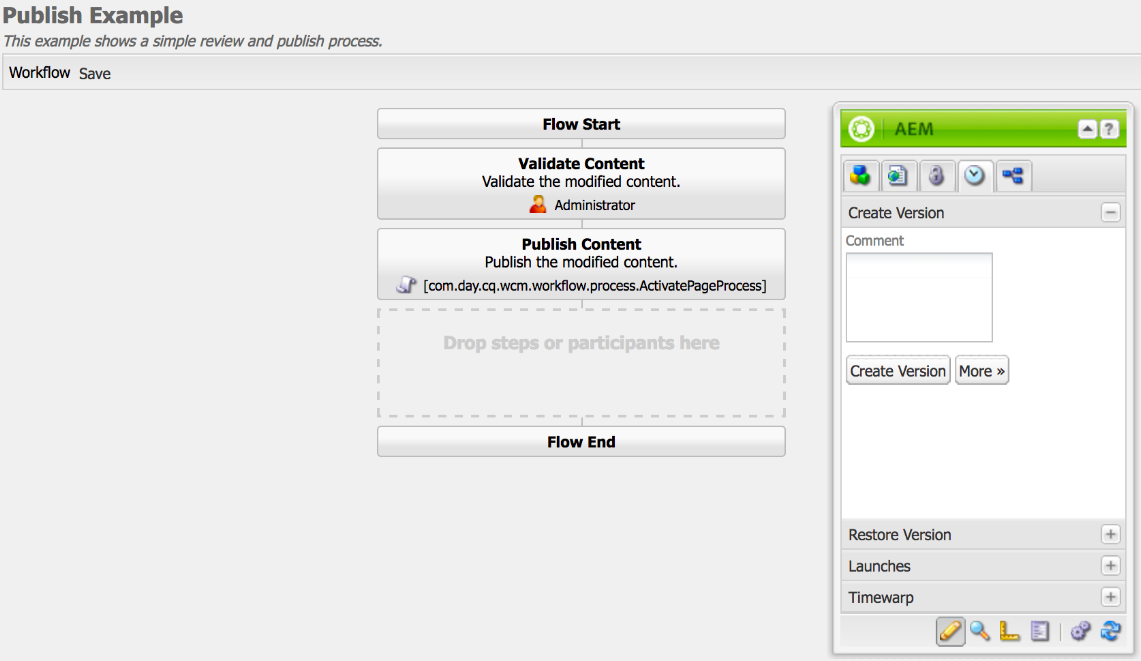Switch to the Components tab in Sidekick
This screenshot has height=661, width=1141.
pyautogui.click(x=860, y=176)
